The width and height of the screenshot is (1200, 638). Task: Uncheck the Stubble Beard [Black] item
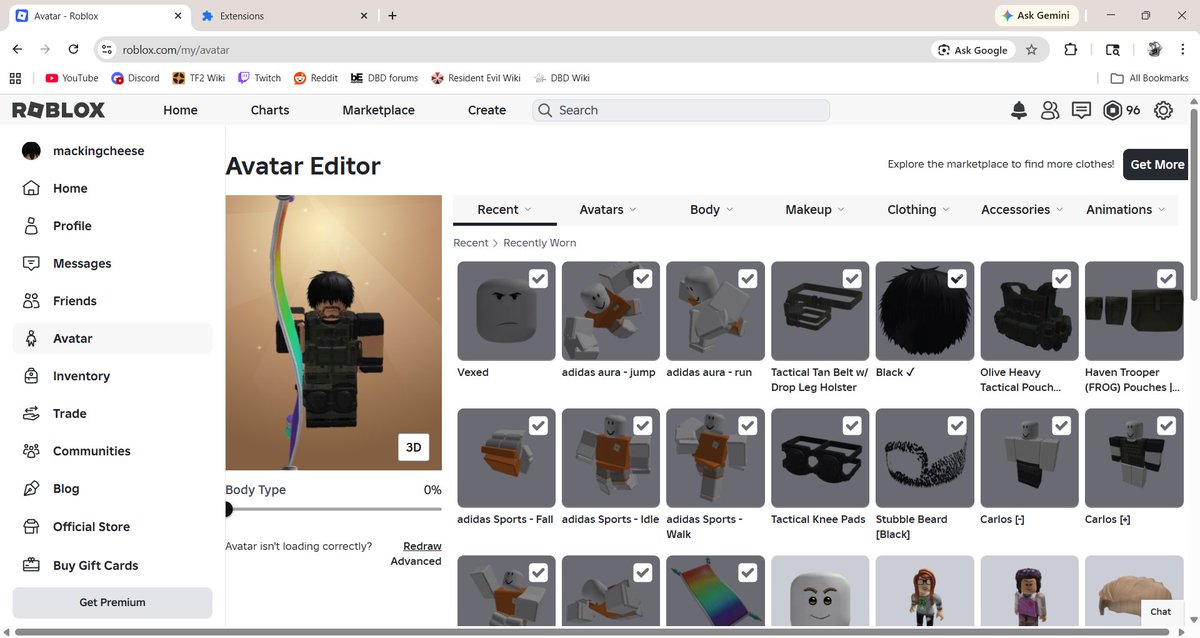pos(957,425)
